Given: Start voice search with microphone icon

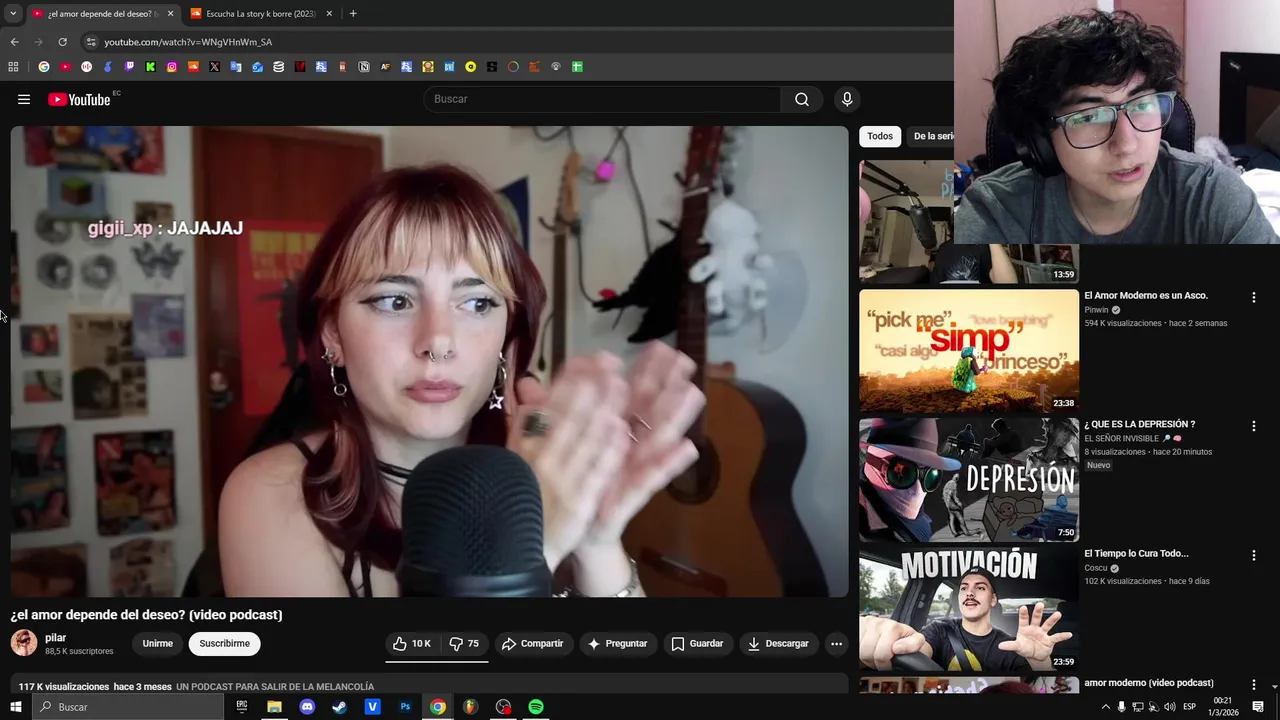Looking at the screenshot, I should 847,99.
